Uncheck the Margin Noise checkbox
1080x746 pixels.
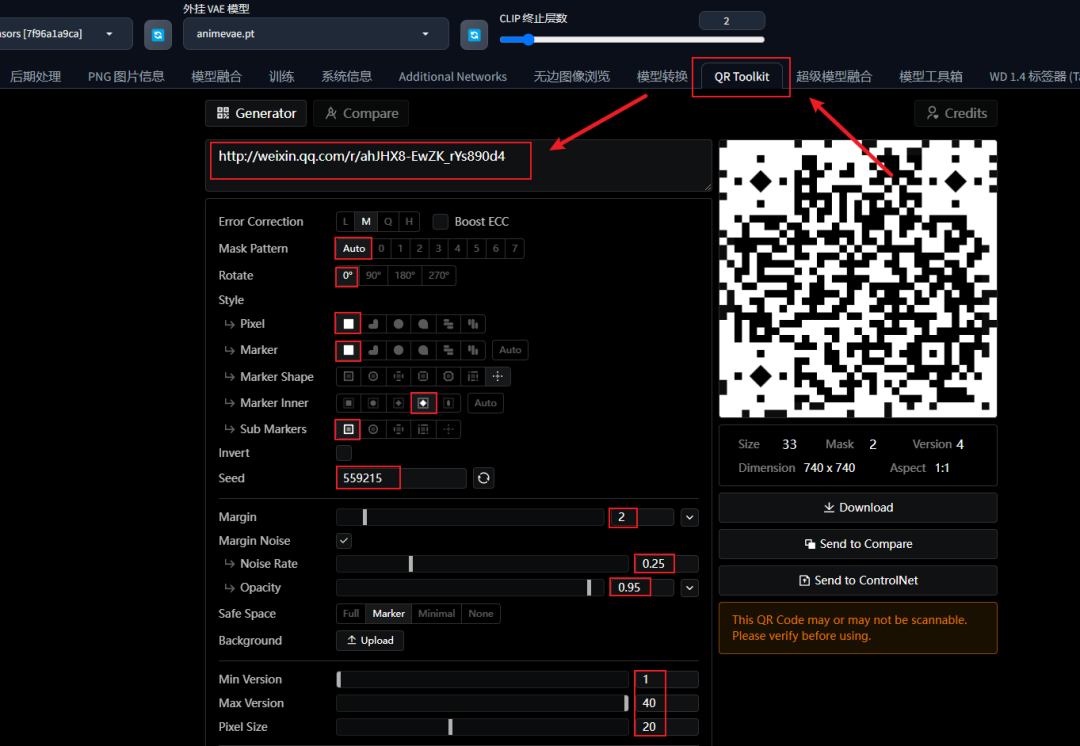pyautogui.click(x=344, y=541)
